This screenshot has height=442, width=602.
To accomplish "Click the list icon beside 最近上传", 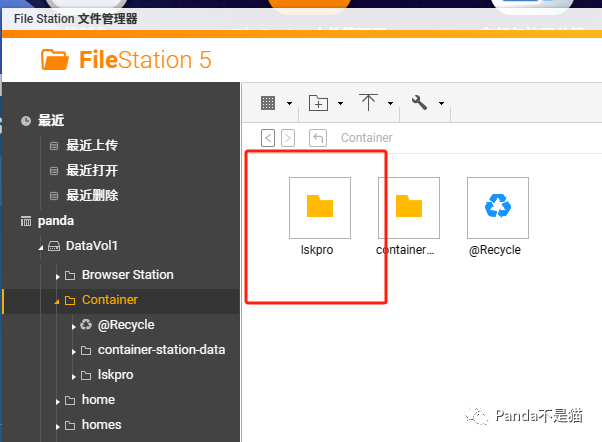I will [54, 146].
